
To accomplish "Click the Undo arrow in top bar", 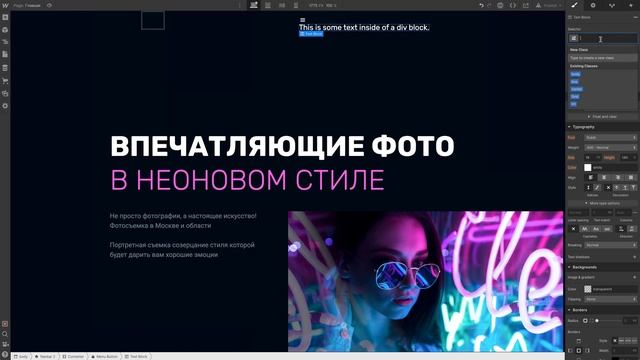I will 481,5.
